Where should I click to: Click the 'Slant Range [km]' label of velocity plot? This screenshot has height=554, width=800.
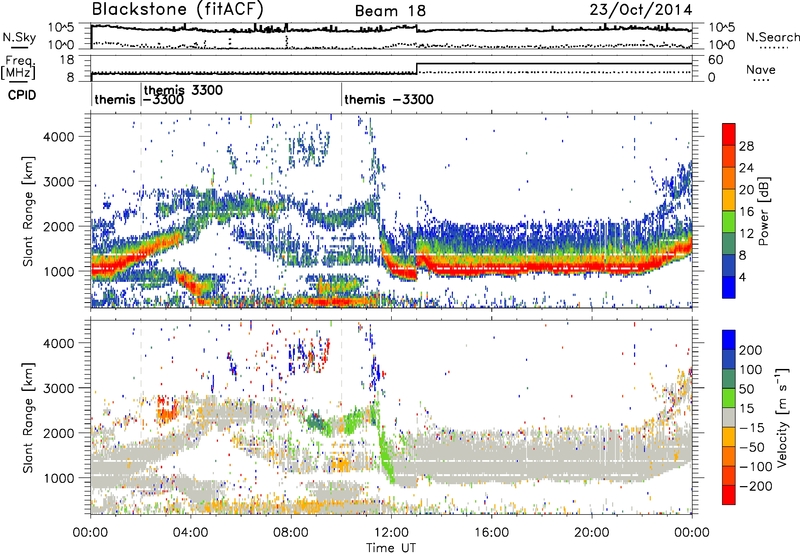pos(28,417)
